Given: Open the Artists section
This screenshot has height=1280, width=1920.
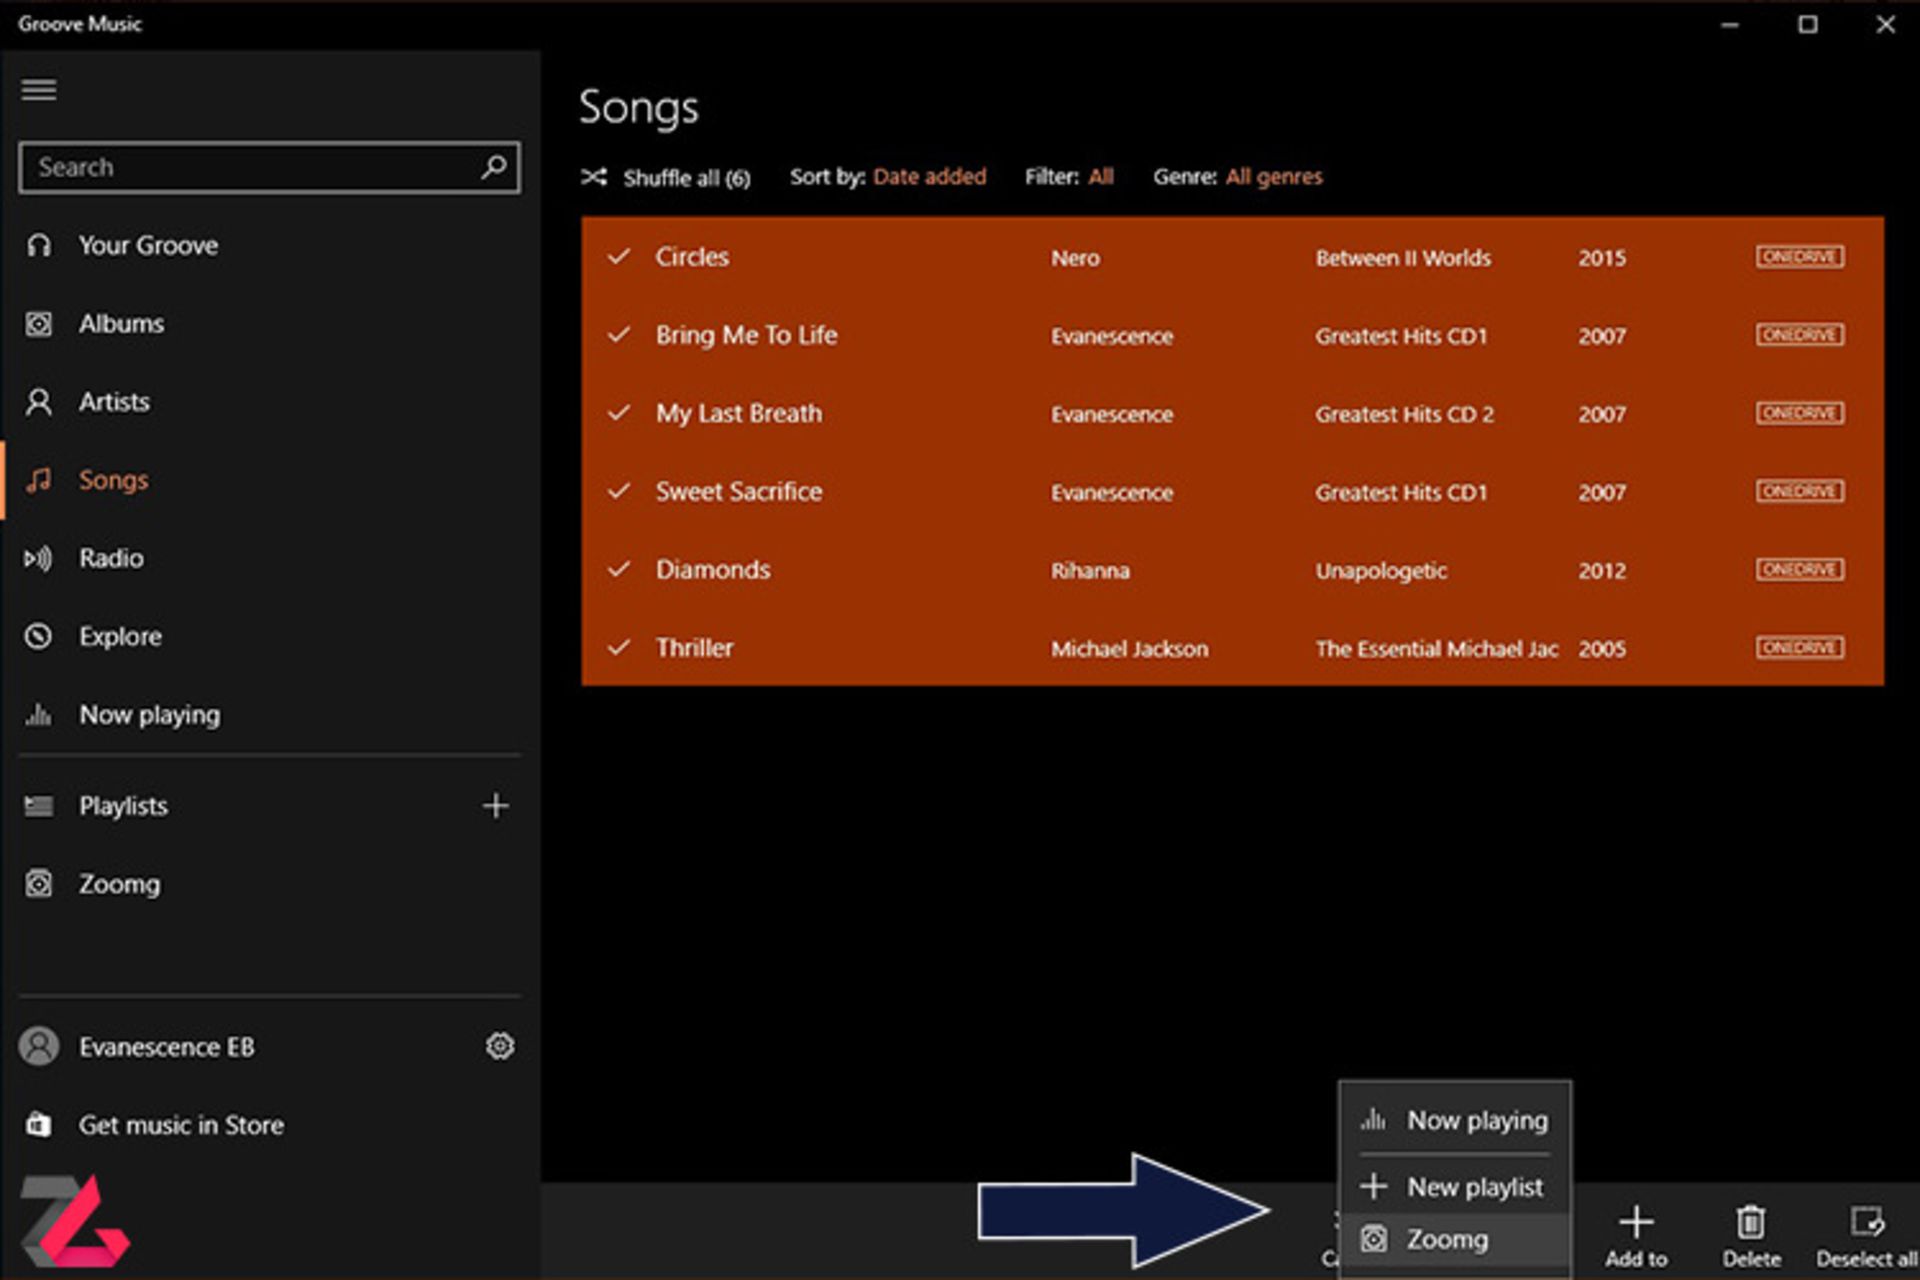Looking at the screenshot, I should point(114,402).
